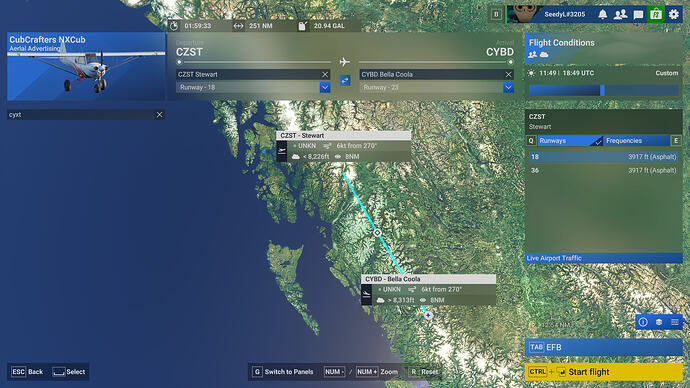Open the chat messages icon

638,15
